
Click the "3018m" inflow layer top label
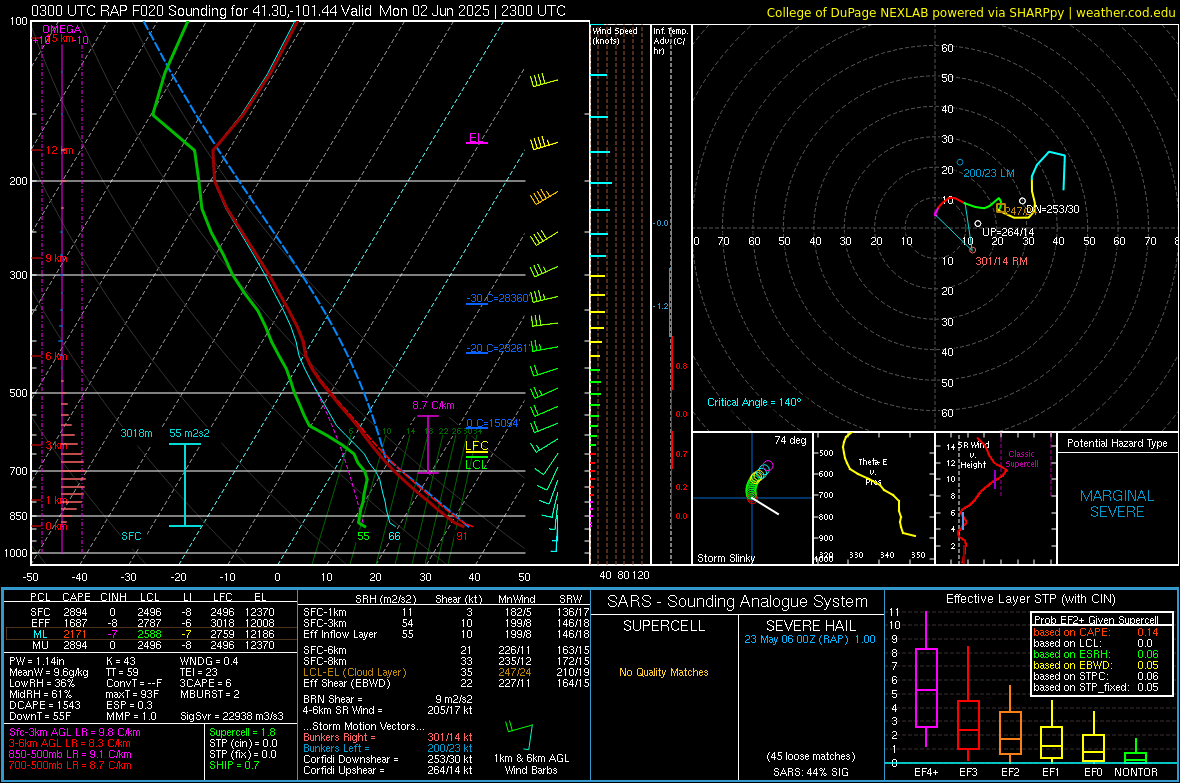coord(136,434)
